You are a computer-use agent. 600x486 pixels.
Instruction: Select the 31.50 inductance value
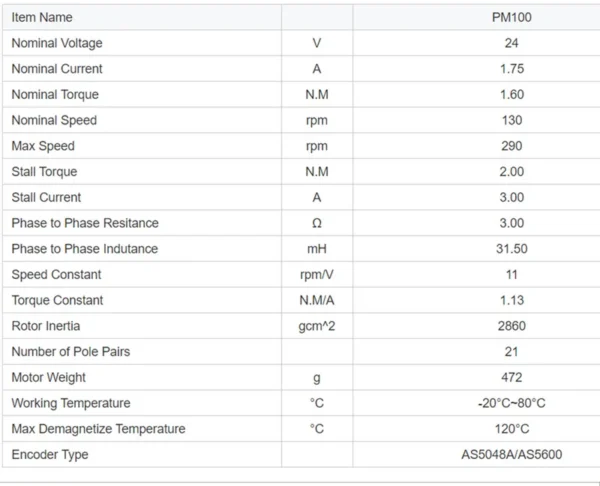pos(512,249)
